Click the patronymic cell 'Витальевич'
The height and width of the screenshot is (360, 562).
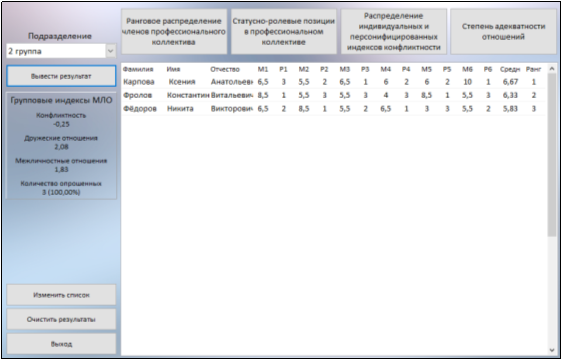tap(232, 95)
